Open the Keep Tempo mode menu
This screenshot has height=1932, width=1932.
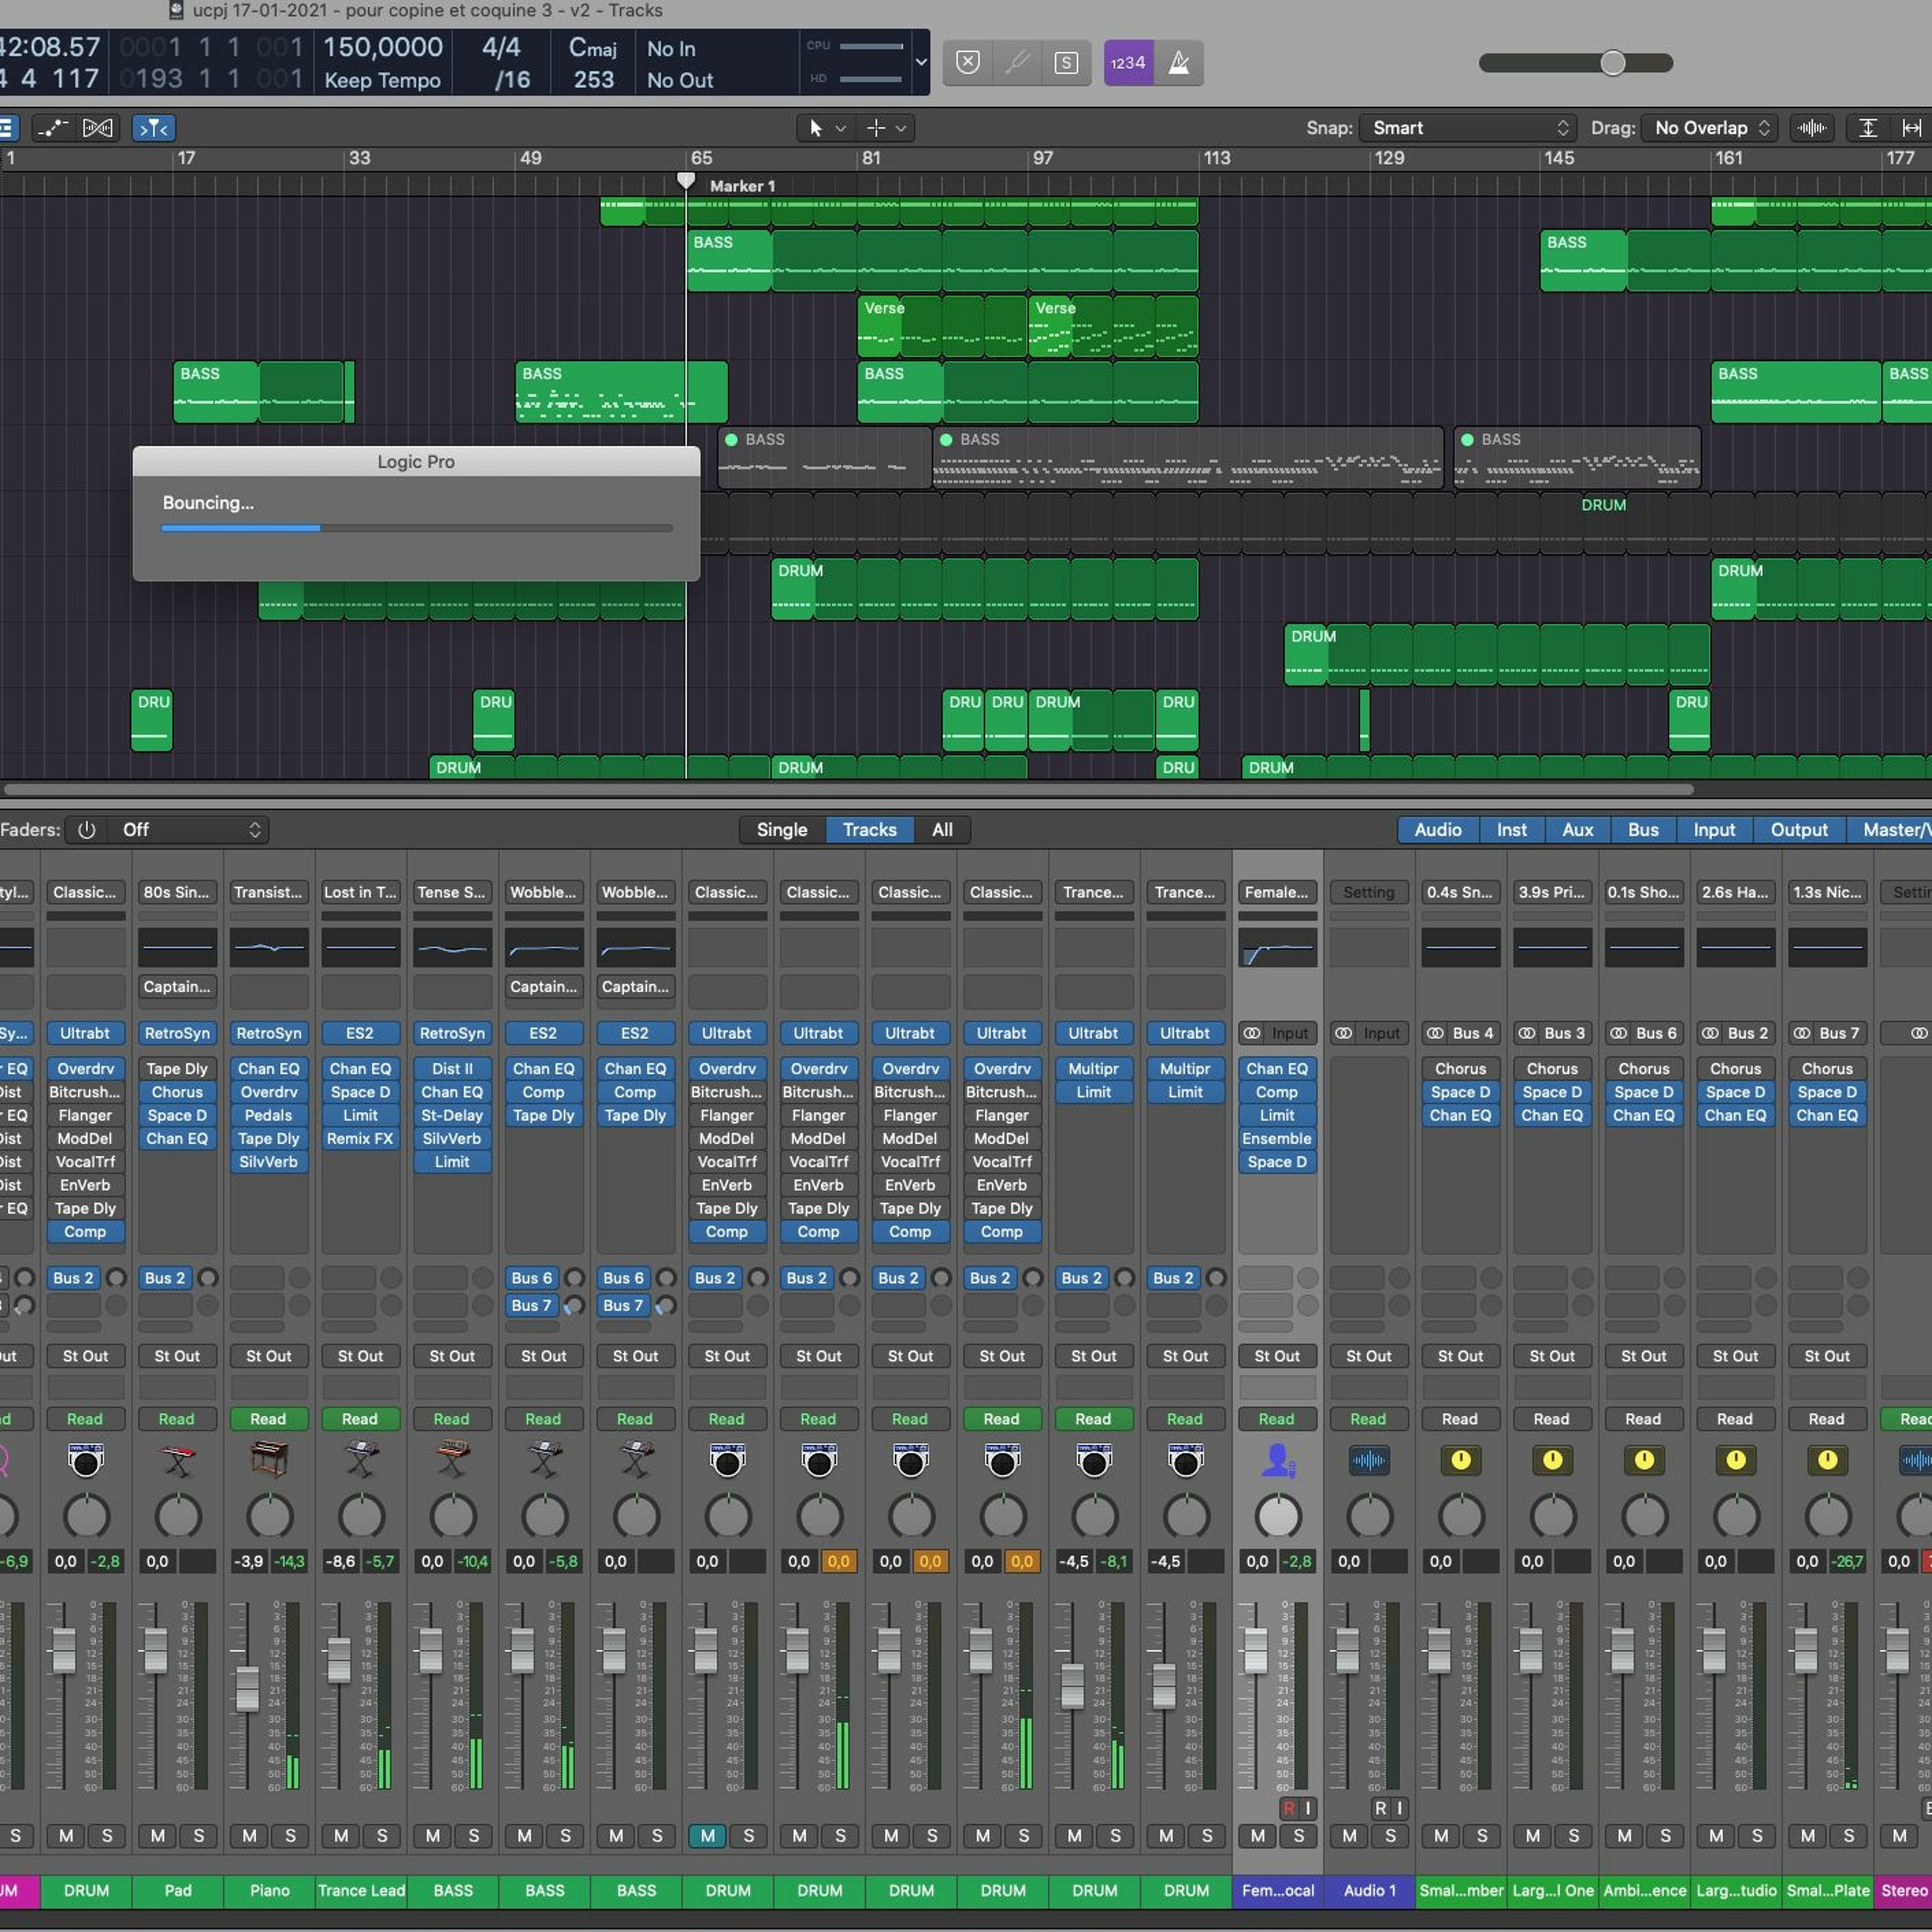coord(382,80)
